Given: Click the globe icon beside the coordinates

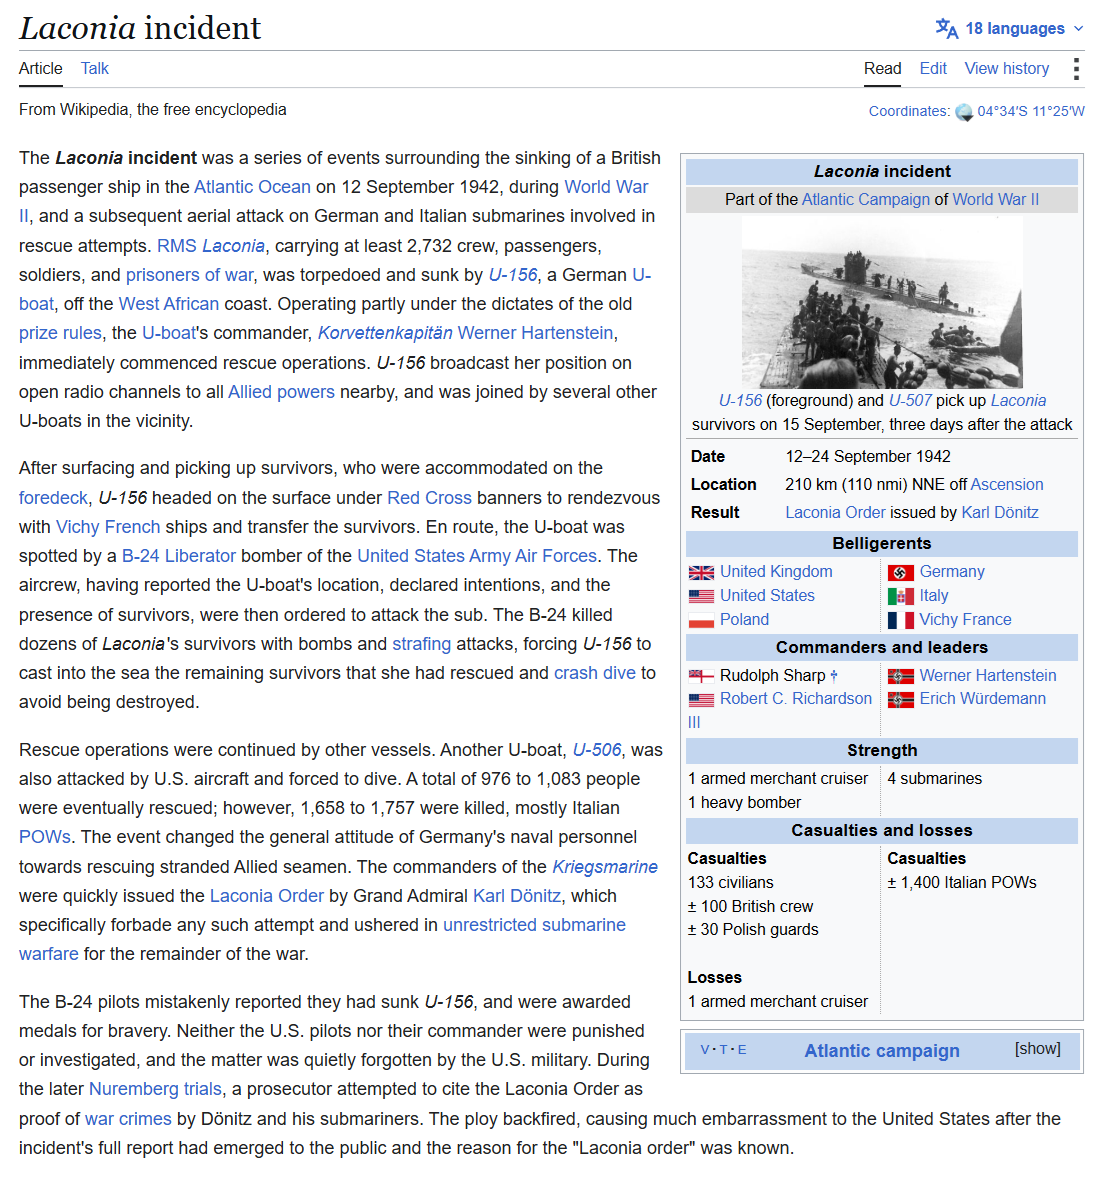Looking at the screenshot, I should tap(964, 112).
